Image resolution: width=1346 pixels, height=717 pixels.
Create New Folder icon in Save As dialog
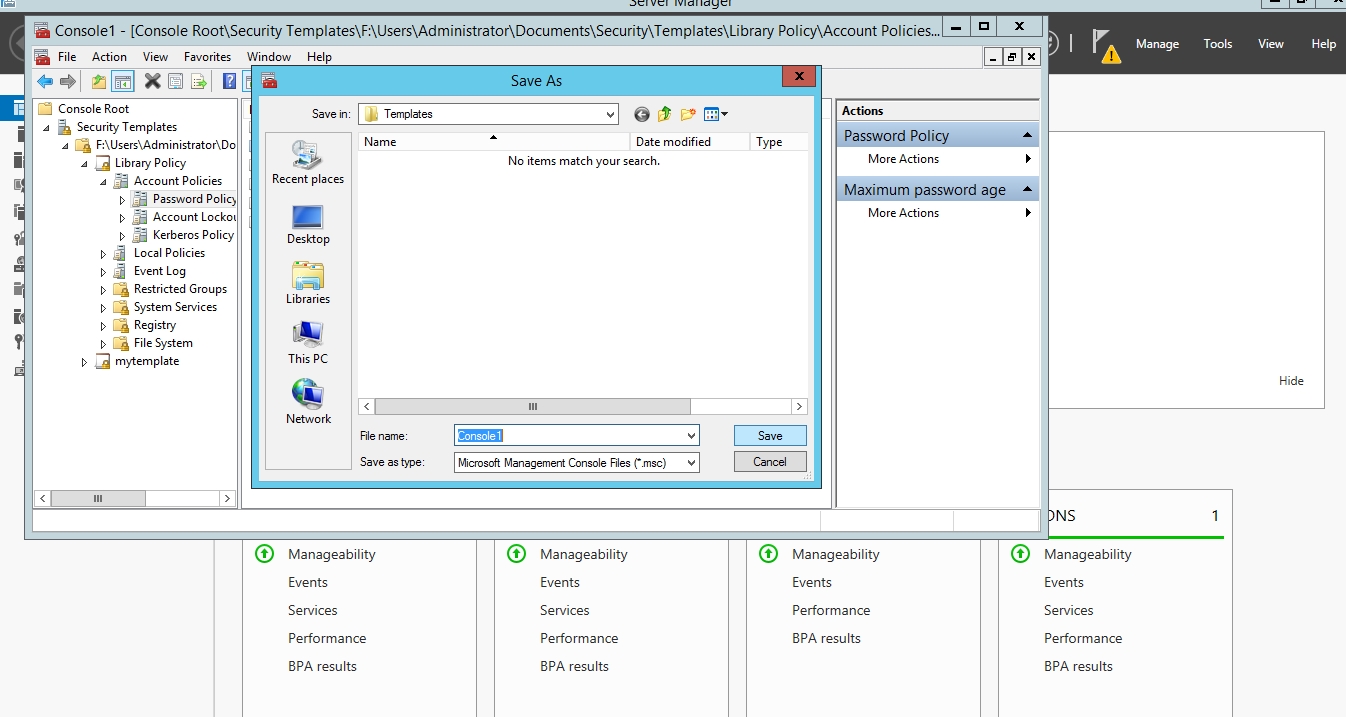click(x=688, y=114)
